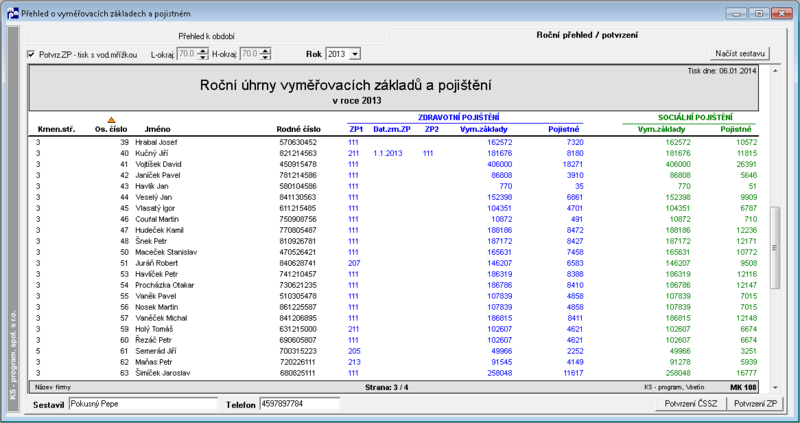The height and width of the screenshot is (423, 800).
Task: Select the Veselý Jan row
Action: (x=393, y=197)
